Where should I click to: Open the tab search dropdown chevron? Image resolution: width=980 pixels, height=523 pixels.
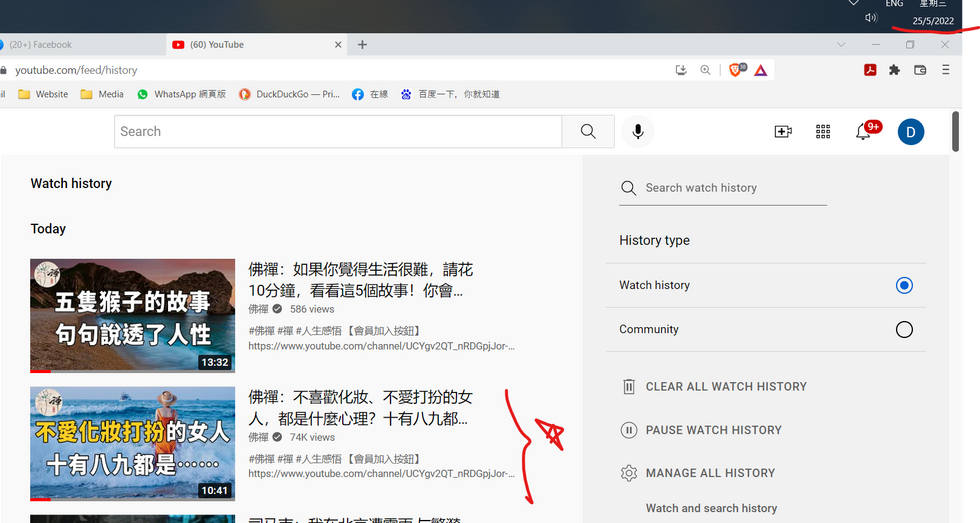click(x=841, y=44)
